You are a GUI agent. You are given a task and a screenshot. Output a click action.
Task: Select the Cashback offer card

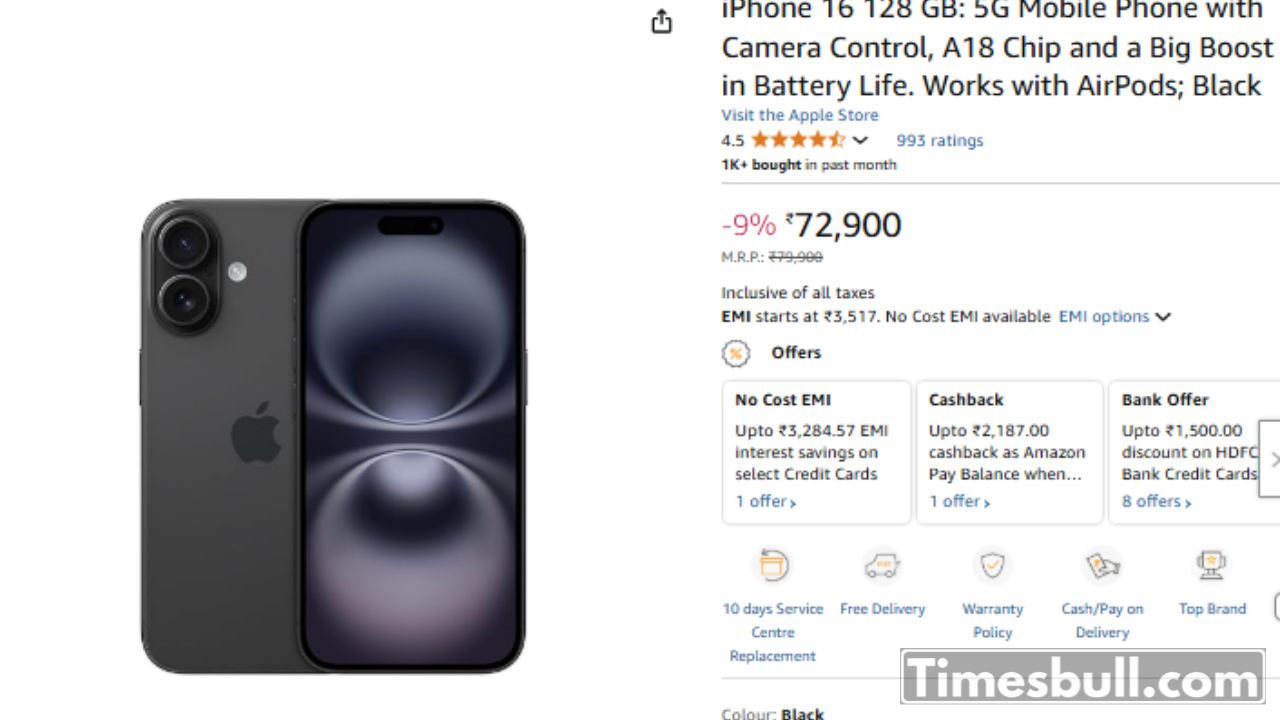(1009, 440)
